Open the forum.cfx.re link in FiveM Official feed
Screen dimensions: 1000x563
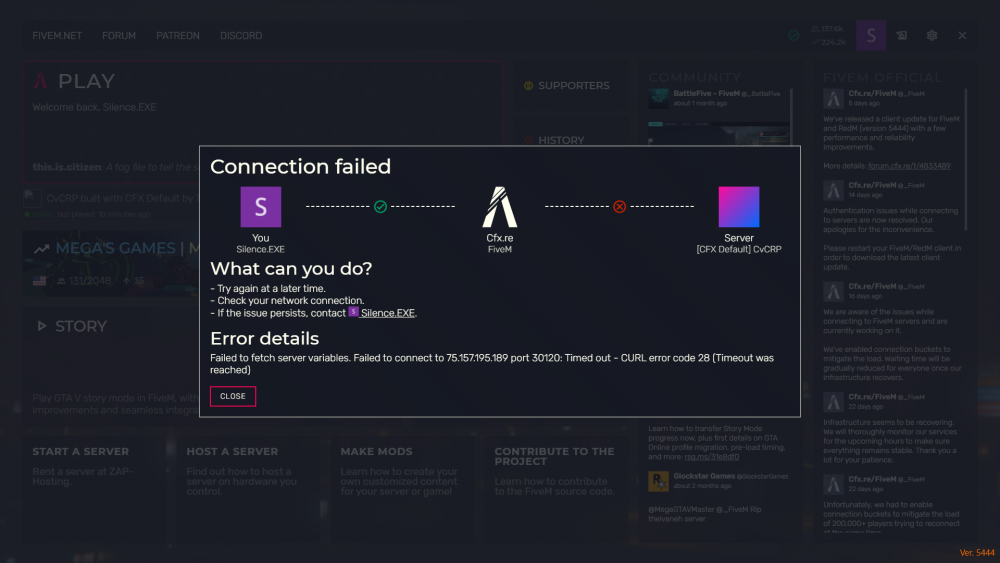pos(909,166)
